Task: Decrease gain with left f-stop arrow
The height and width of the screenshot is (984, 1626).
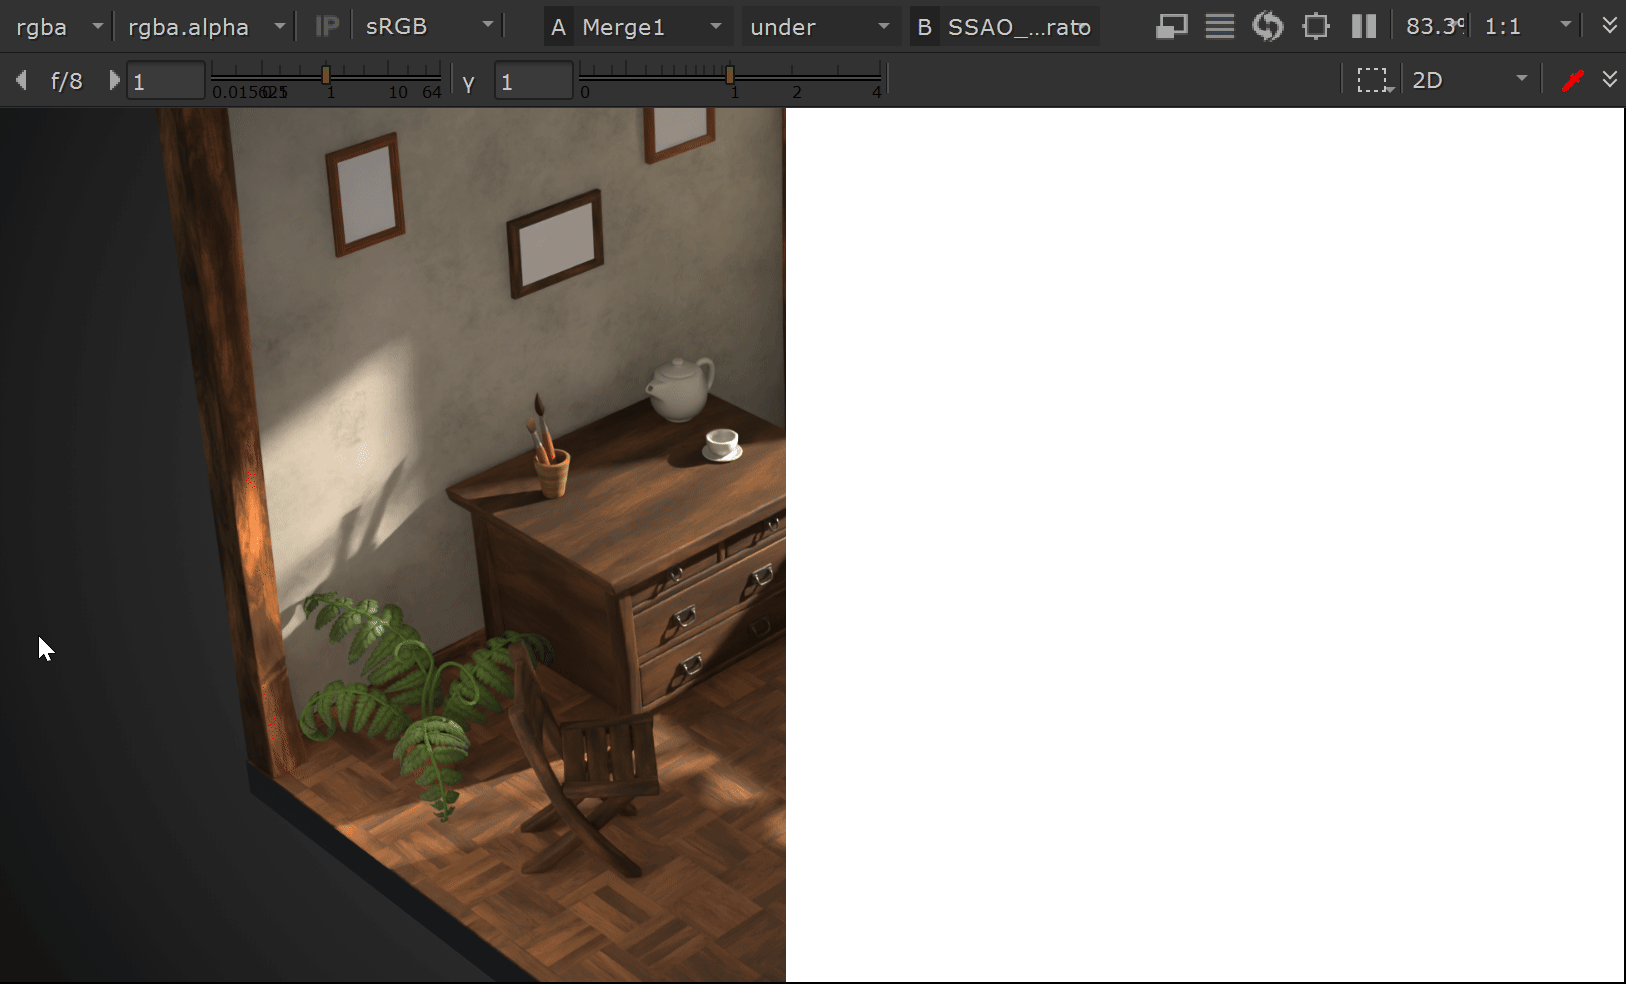Action: (21, 80)
